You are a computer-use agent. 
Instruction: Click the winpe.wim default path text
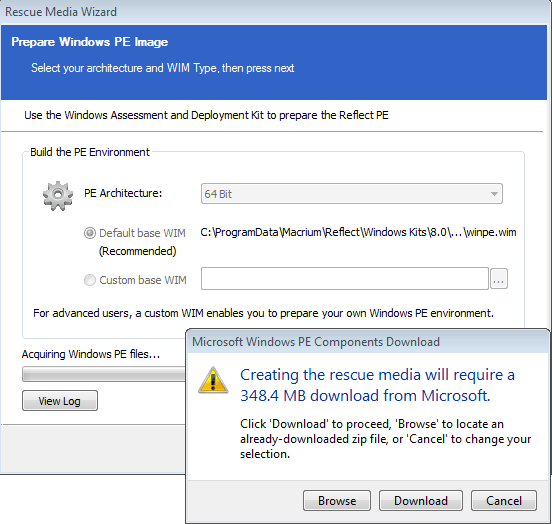[x=358, y=232]
